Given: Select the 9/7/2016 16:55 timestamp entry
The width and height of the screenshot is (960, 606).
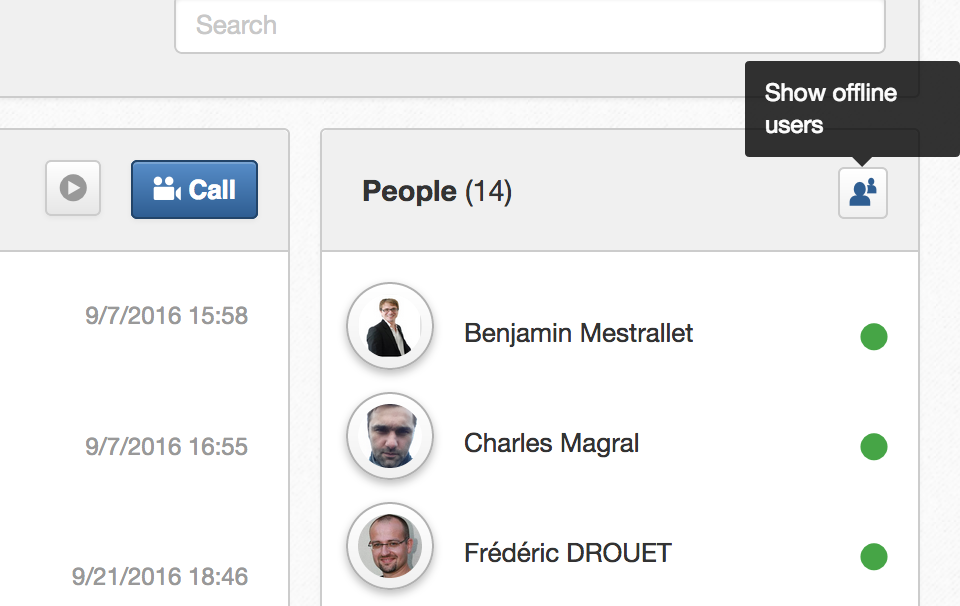Looking at the screenshot, I should tap(166, 446).
